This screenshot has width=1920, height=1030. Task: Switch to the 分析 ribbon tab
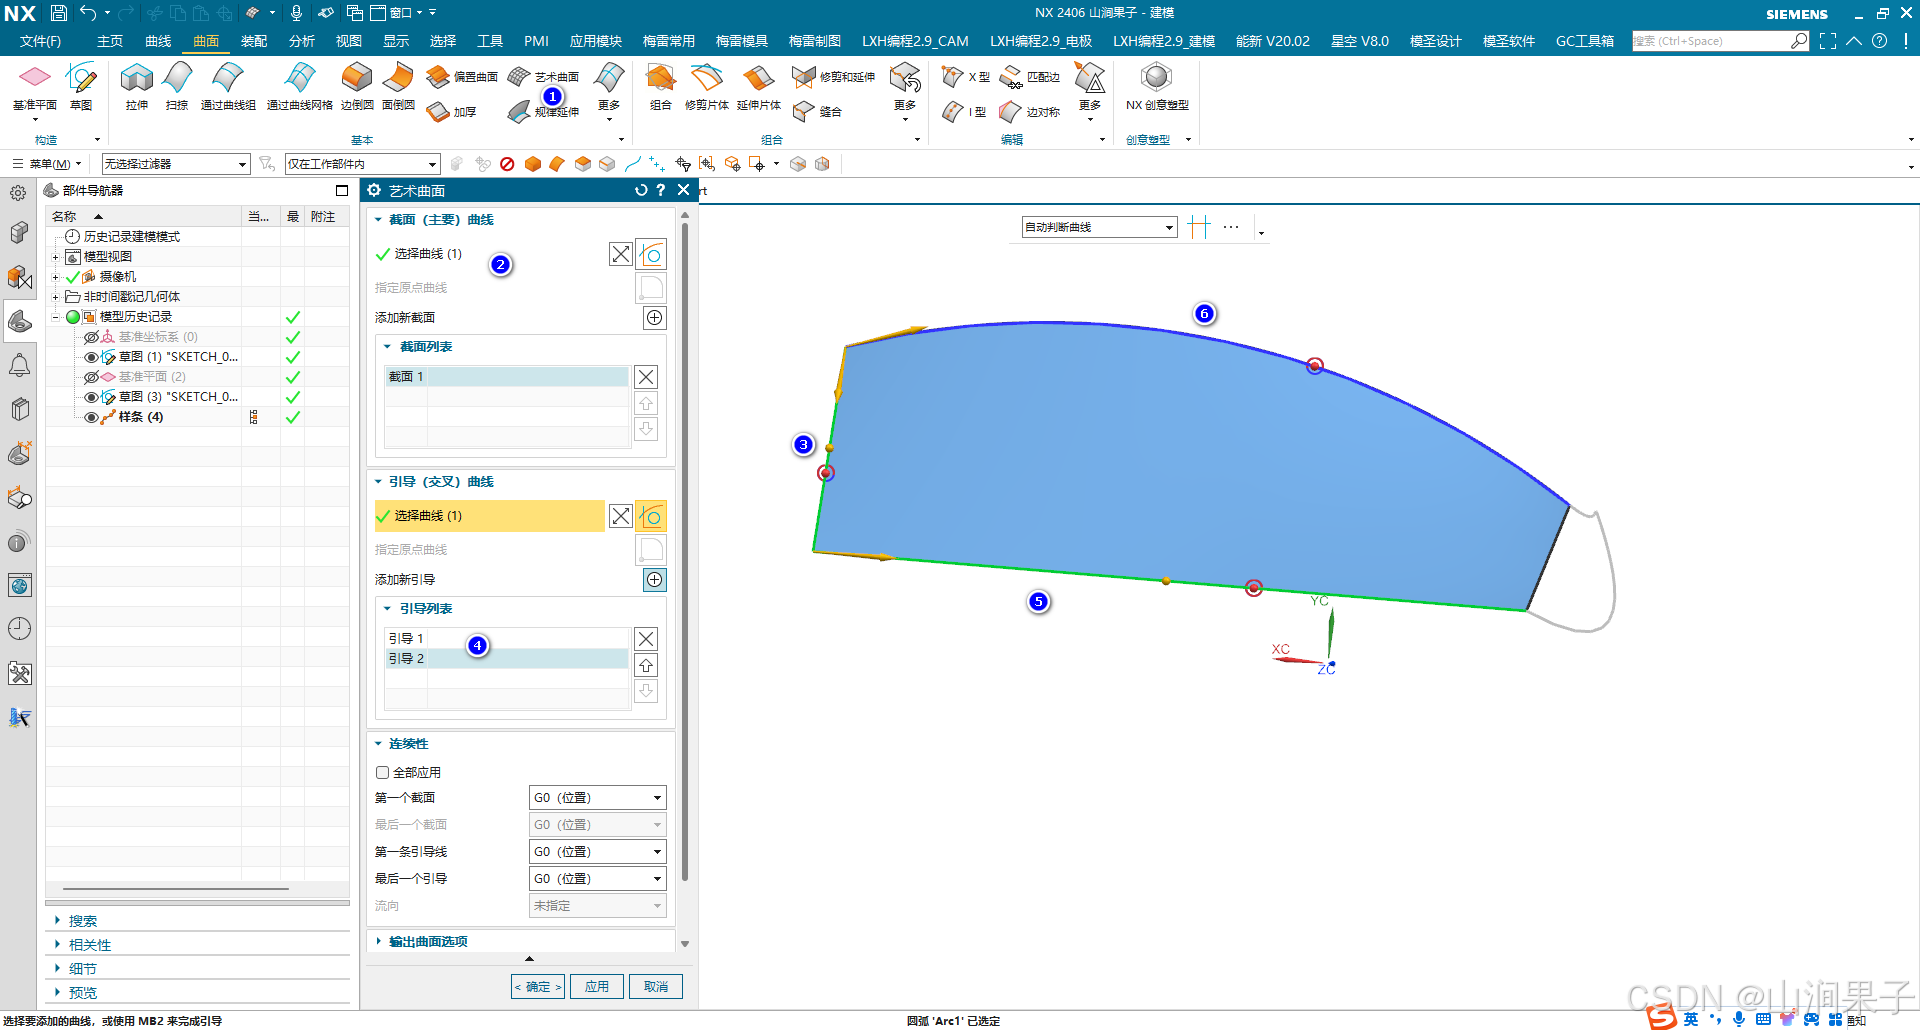301,41
